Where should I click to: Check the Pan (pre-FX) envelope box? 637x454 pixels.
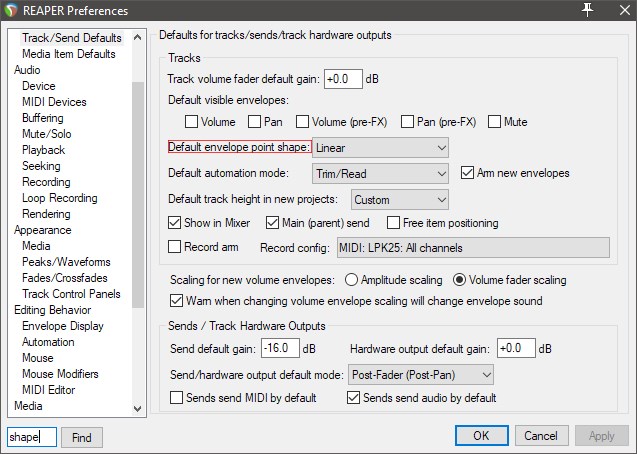pyautogui.click(x=407, y=122)
